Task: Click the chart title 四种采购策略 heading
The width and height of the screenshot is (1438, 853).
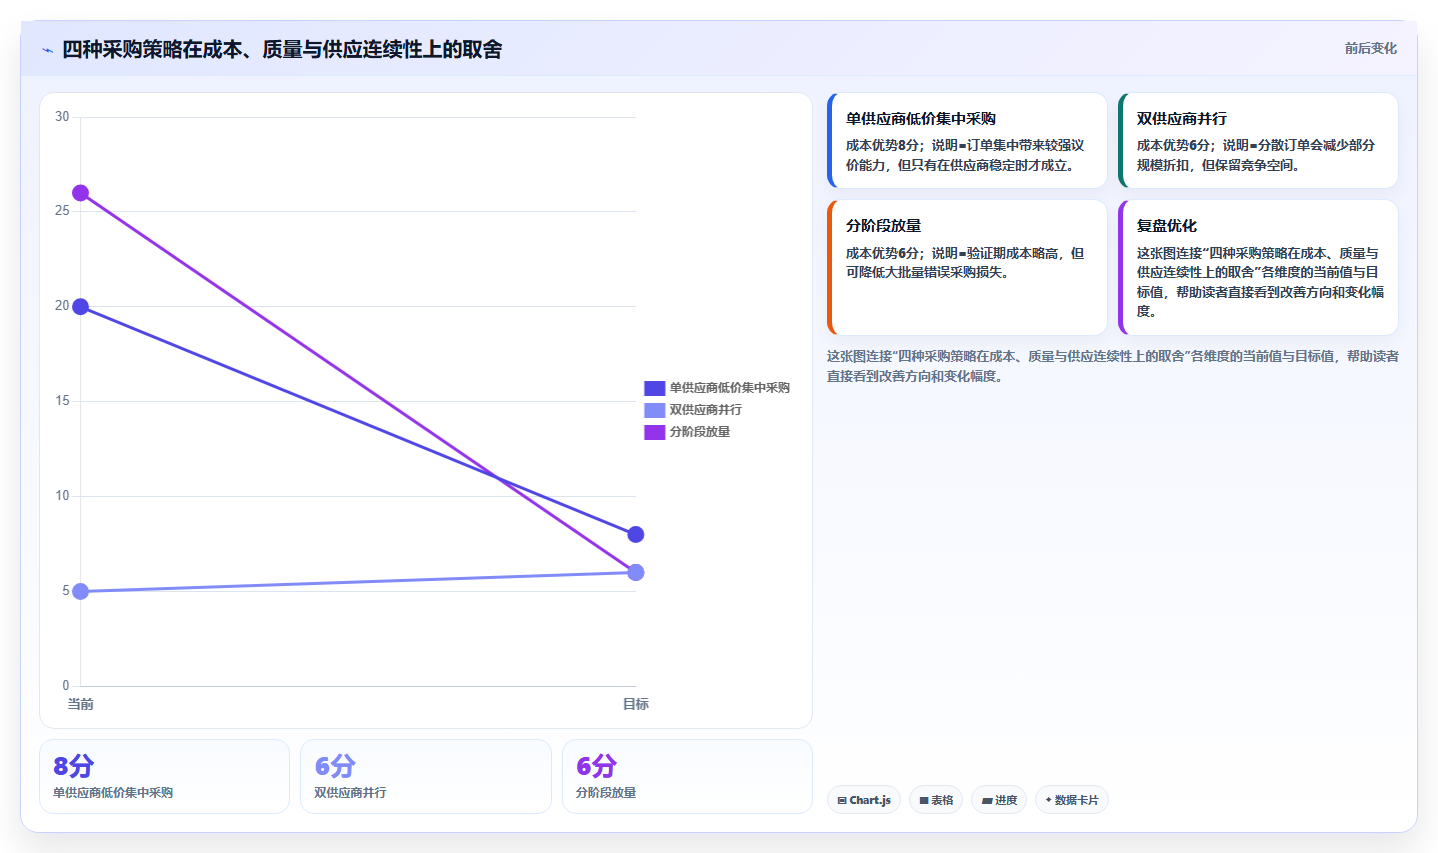Action: coord(282,49)
